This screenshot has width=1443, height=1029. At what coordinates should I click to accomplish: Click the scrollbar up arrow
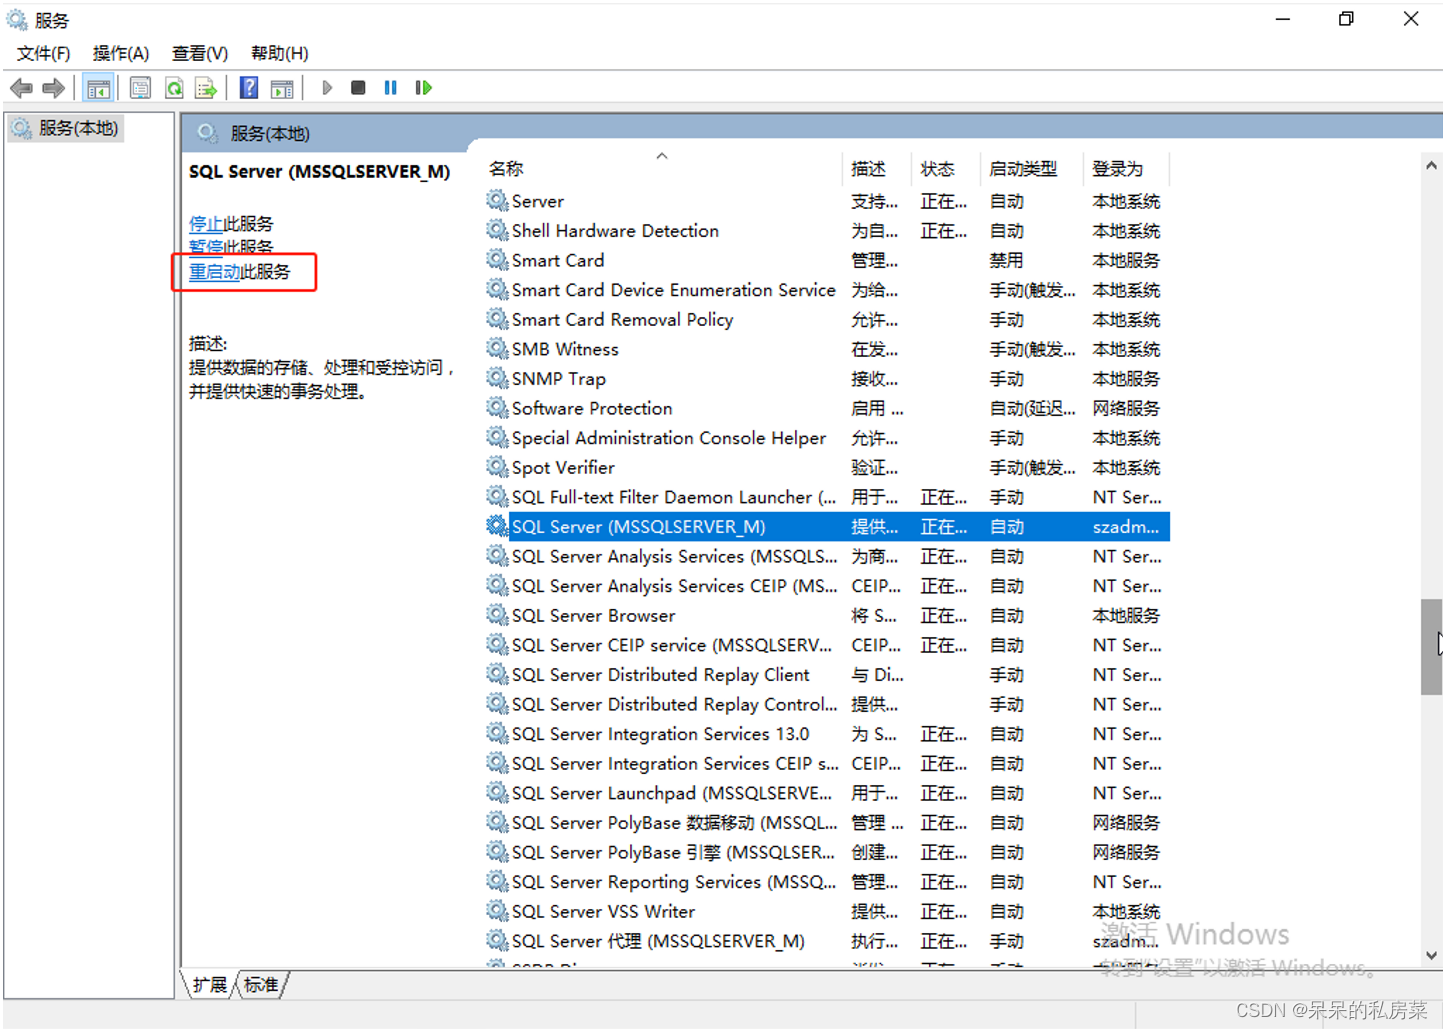pos(1431,166)
